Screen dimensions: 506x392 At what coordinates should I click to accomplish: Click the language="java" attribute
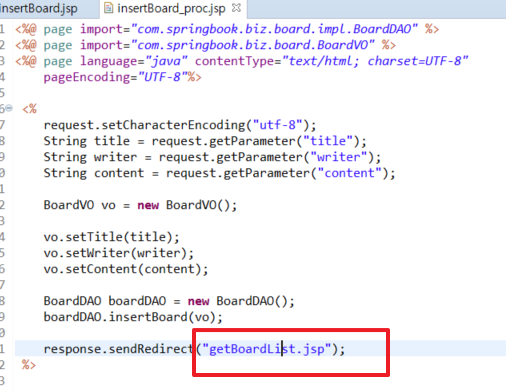134,61
